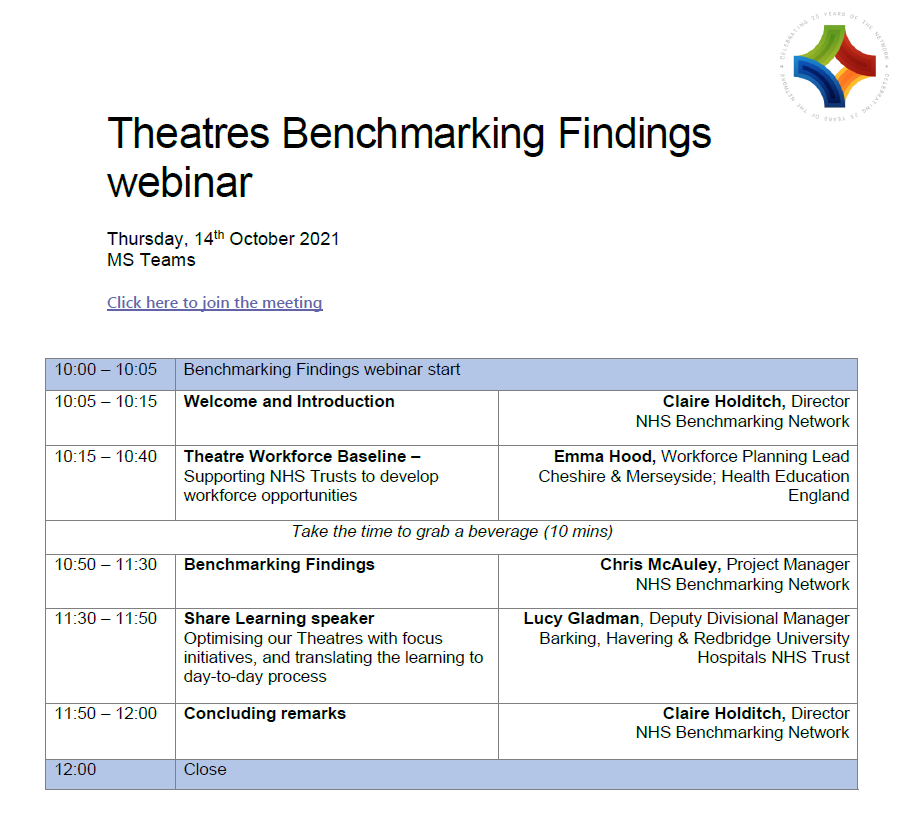Select the 'Welcome and Introduction' heading
The width and height of the screenshot is (904, 837).
289,401
